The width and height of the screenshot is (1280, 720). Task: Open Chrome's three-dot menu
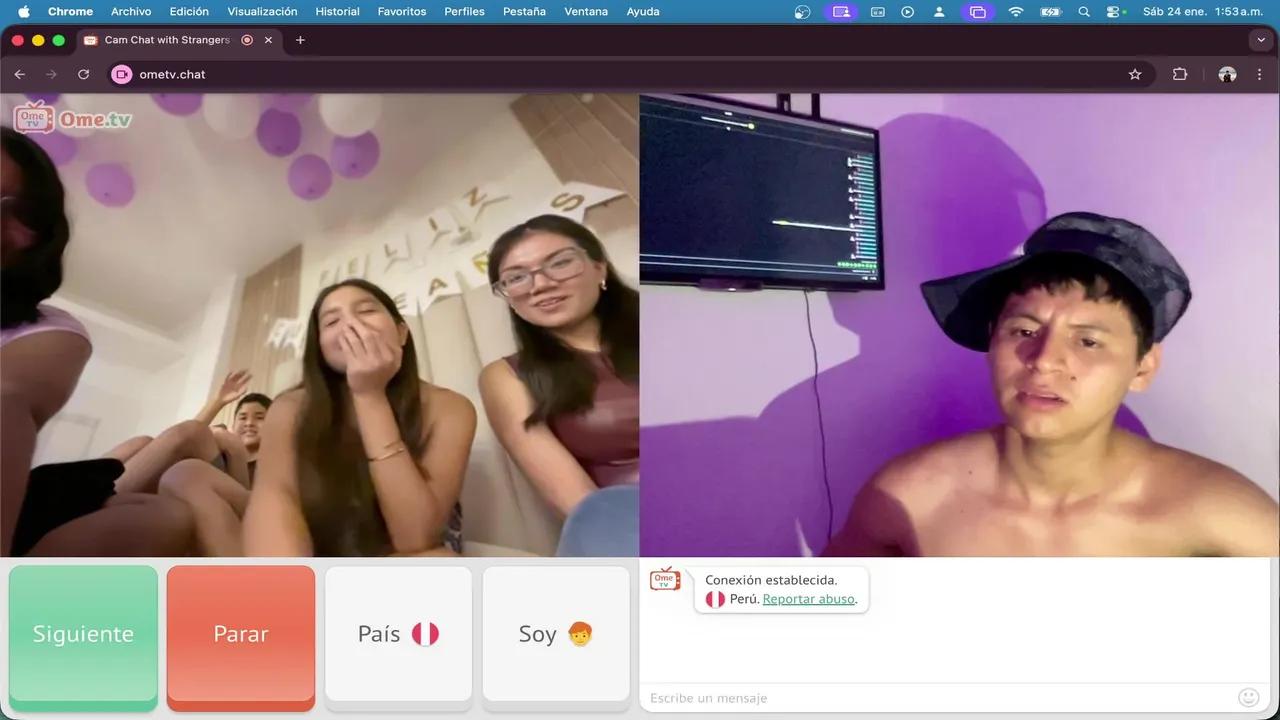click(x=1260, y=74)
